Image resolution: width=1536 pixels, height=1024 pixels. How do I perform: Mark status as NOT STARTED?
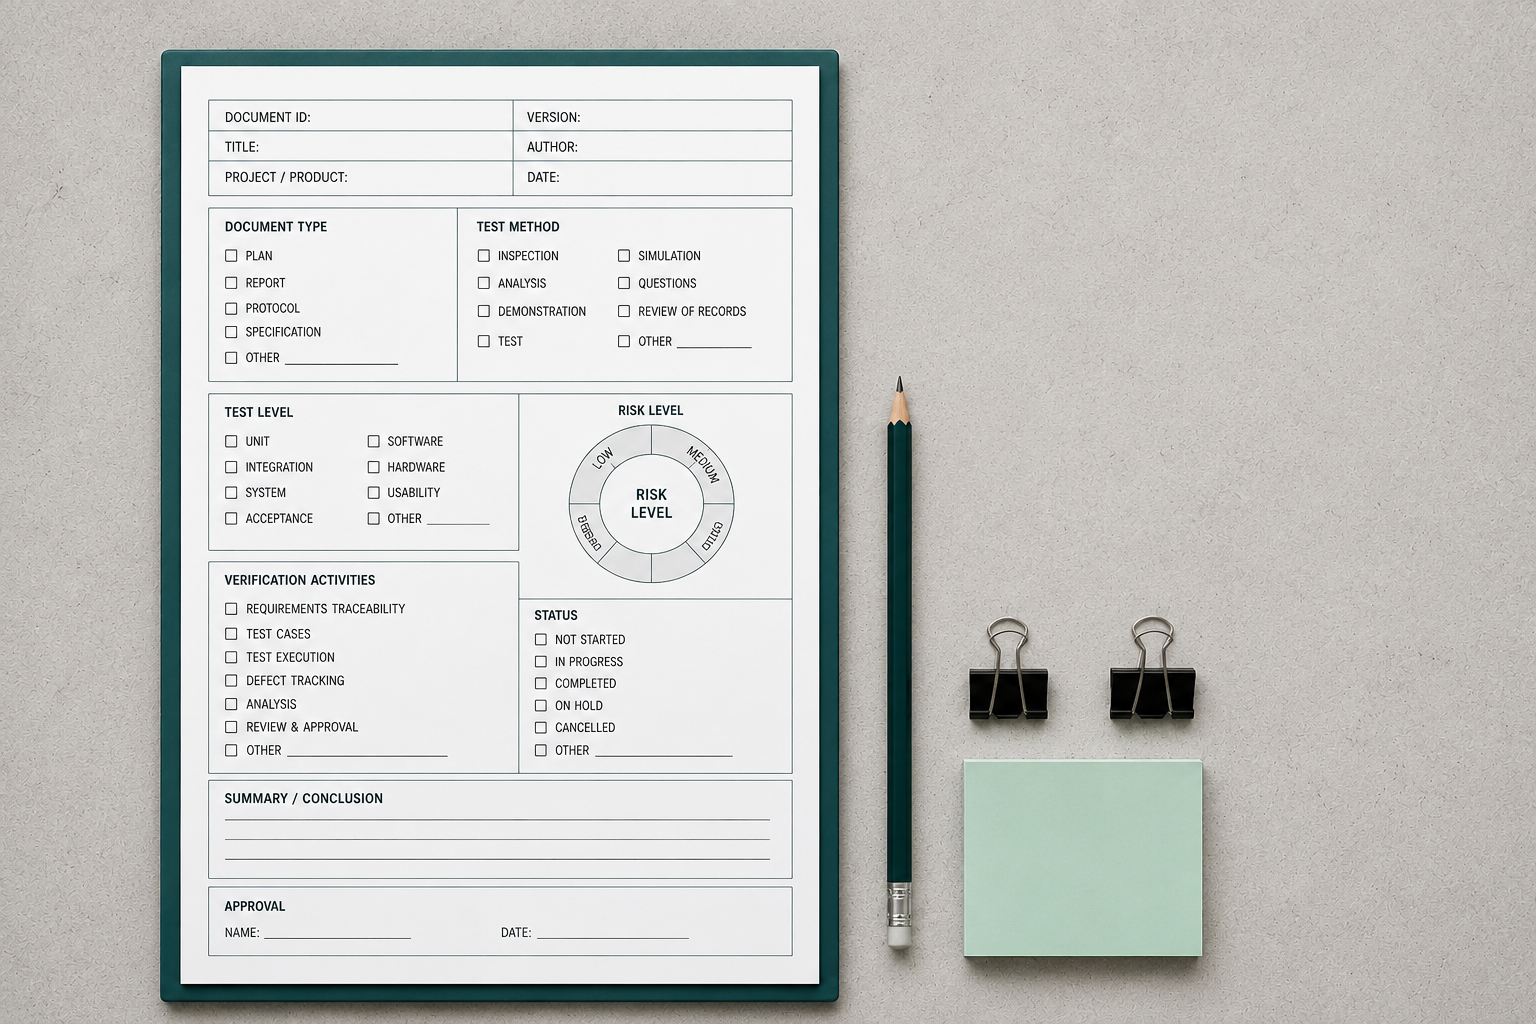pyautogui.click(x=541, y=640)
